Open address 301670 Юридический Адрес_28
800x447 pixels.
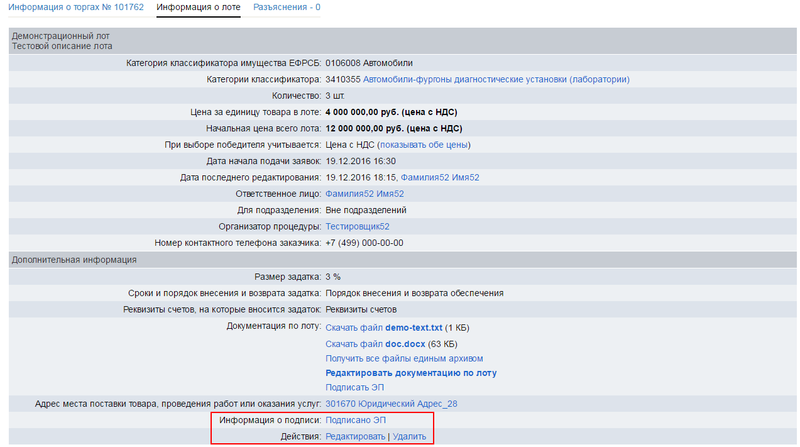[391, 404]
